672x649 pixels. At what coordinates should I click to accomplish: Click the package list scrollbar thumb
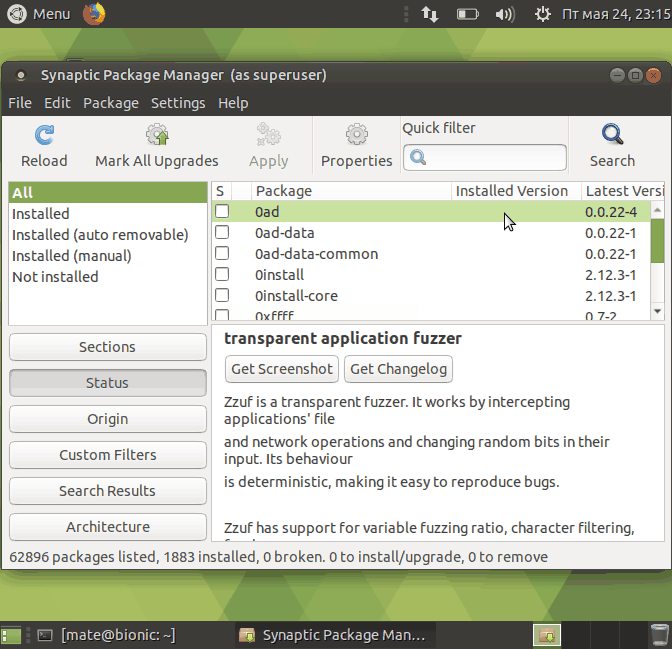pyautogui.click(x=657, y=241)
